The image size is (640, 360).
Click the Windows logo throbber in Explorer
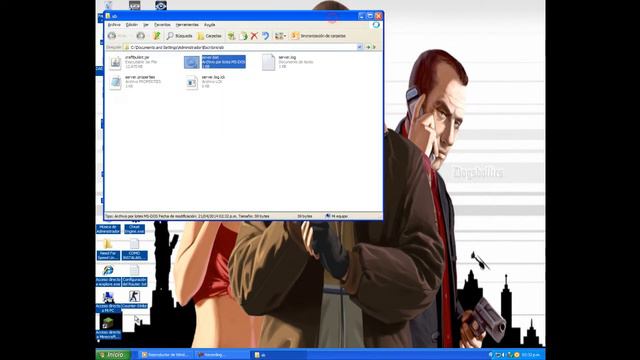point(376,25)
